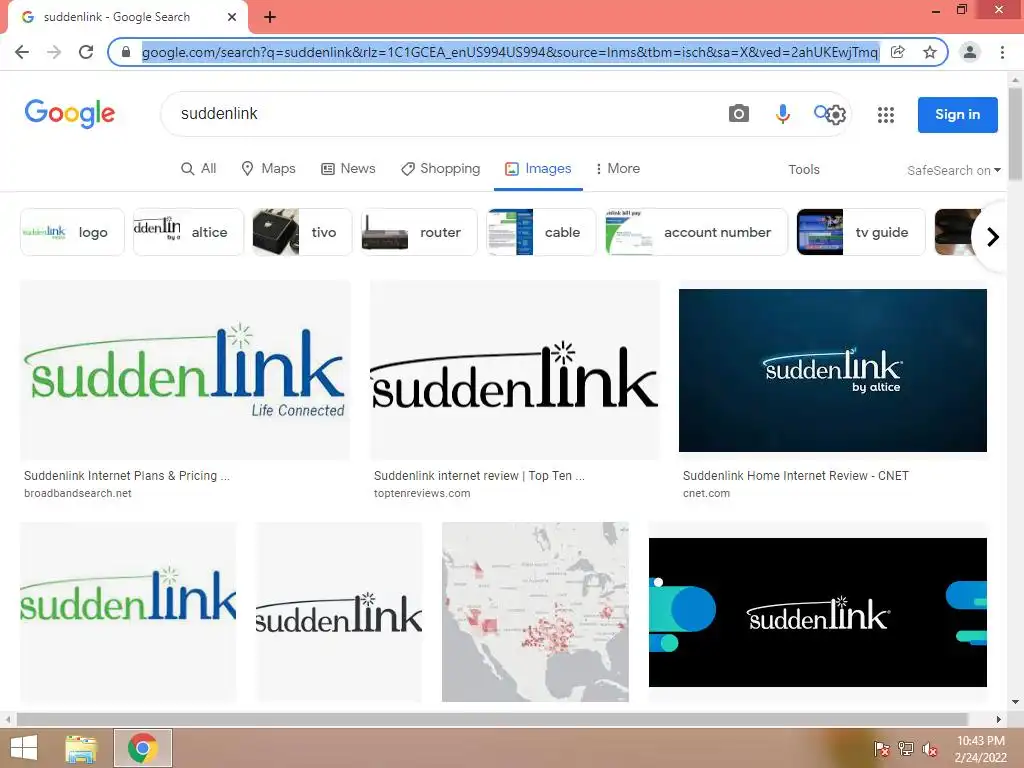Screen dimensions: 1024x768
Task: Open Action Center flag tray icon
Action: click(x=881, y=749)
